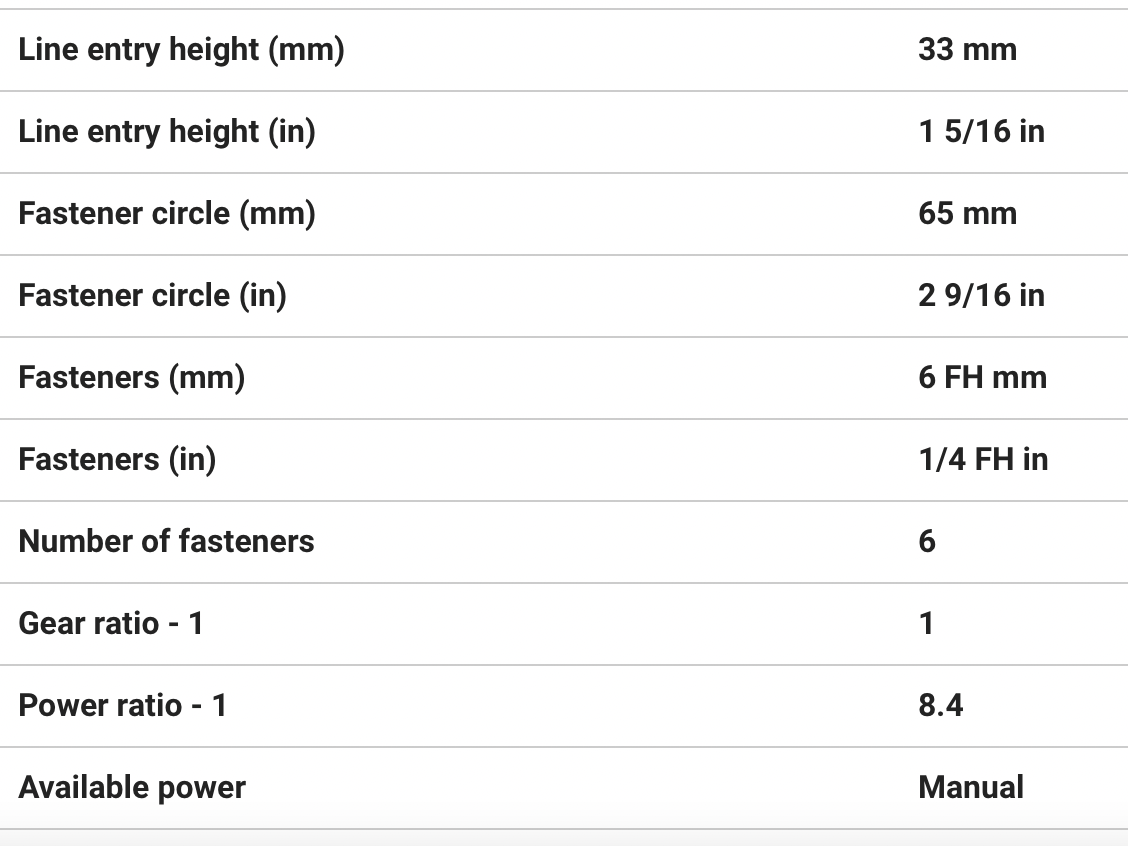Click the "Fastener circle (mm)" label
1128x846 pixels.
pos(167,213)
